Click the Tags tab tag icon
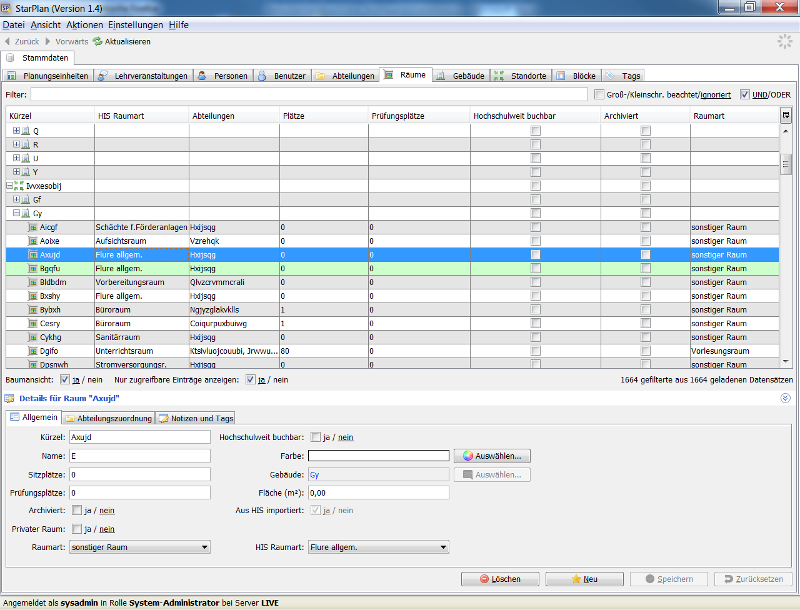This screenshot has height=610, width=800. tap(610, 76)
